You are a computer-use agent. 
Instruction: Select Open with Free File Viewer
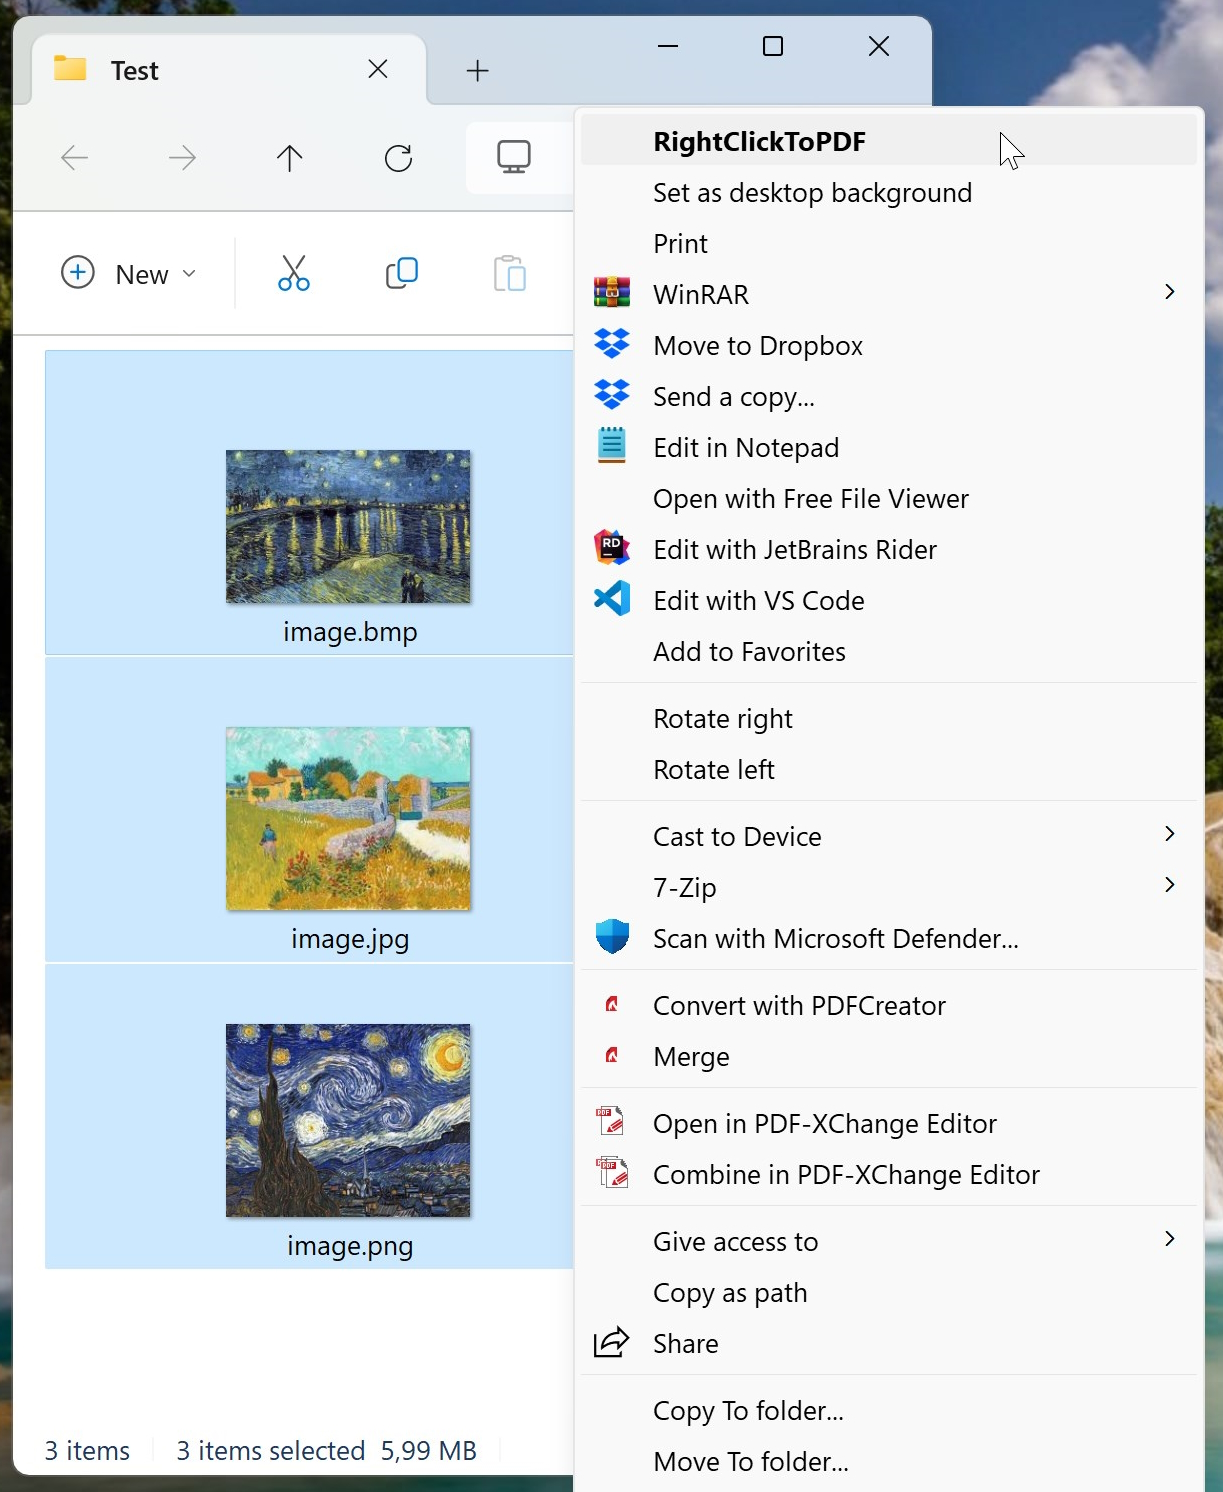pos(889,498)
